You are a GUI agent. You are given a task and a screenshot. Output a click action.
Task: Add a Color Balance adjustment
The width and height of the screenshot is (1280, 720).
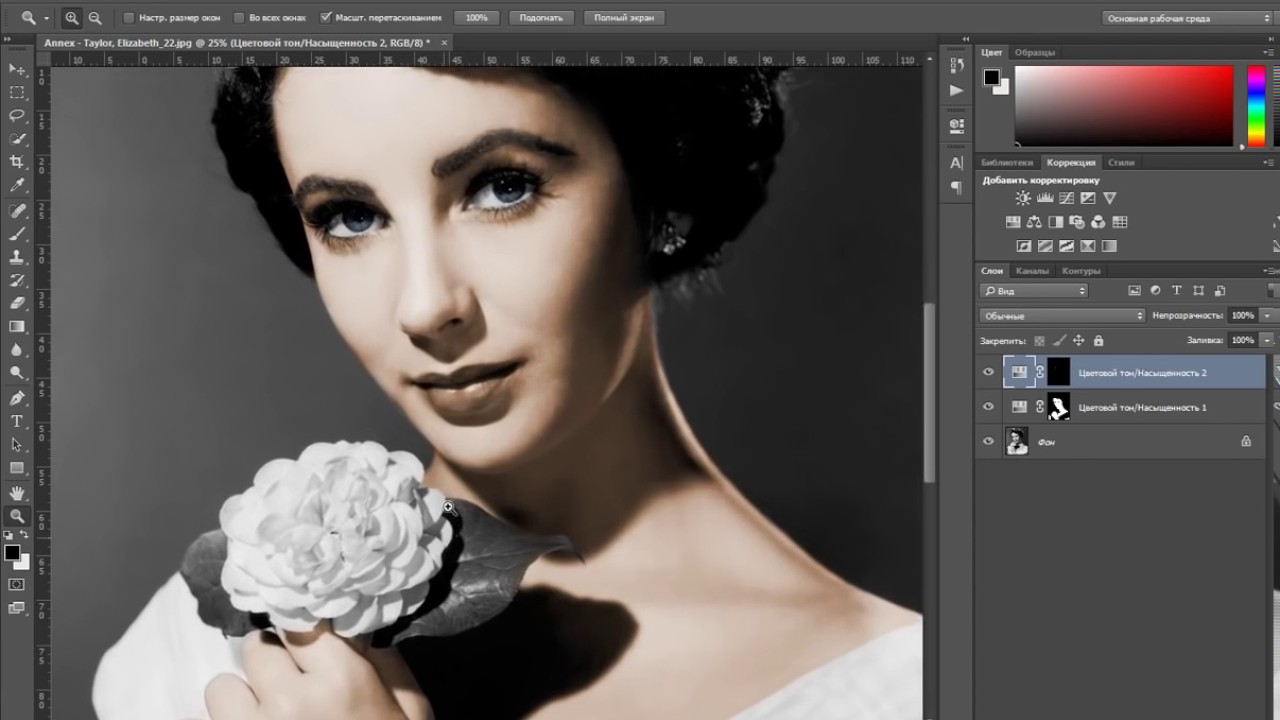click(1034, 222)
